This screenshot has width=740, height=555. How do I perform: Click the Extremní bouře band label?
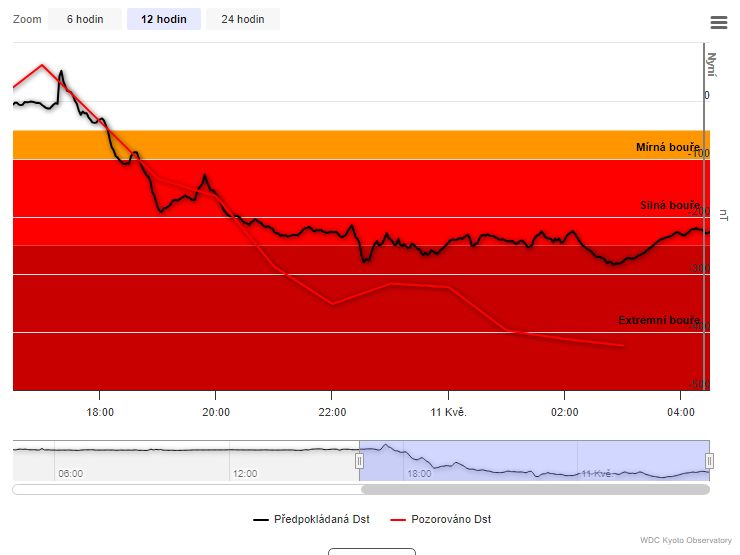(x=658, y=320)
